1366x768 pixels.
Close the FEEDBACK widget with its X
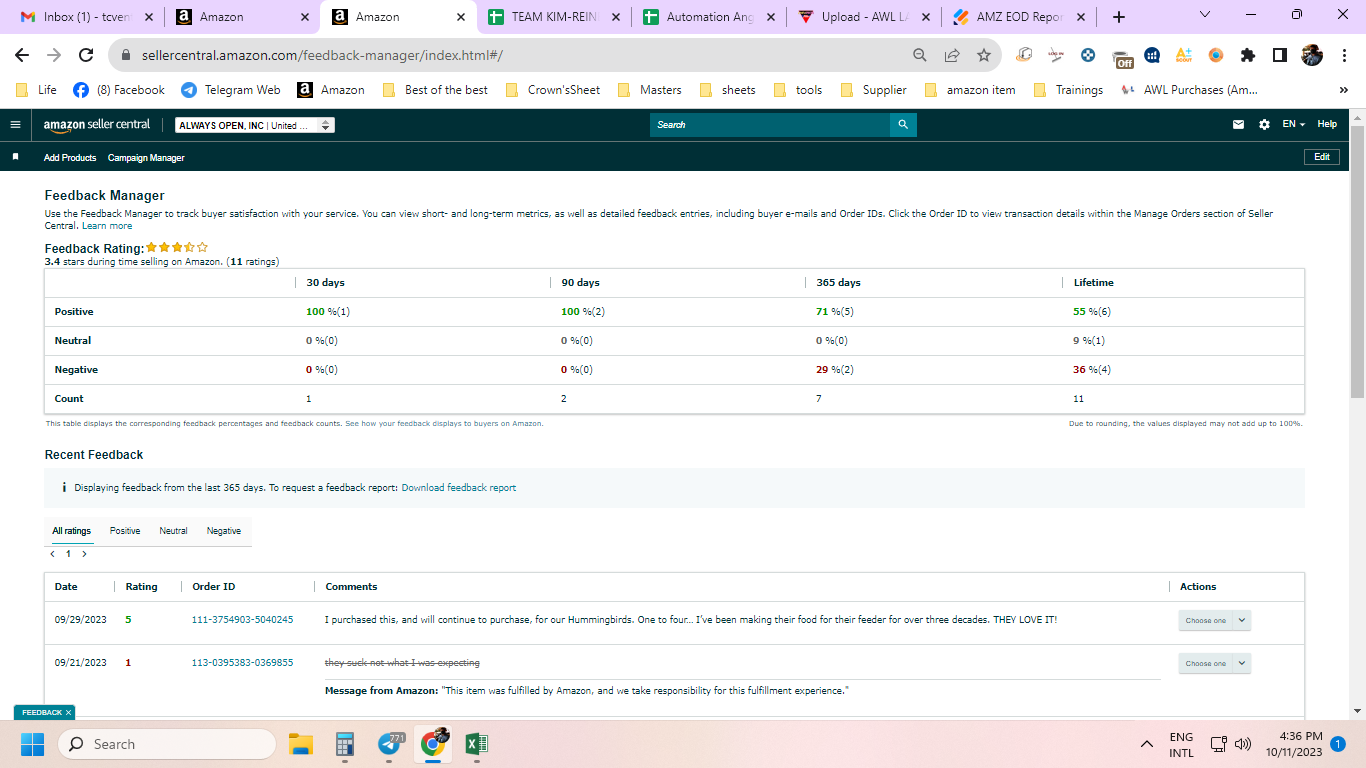click(x=69, y=712)
